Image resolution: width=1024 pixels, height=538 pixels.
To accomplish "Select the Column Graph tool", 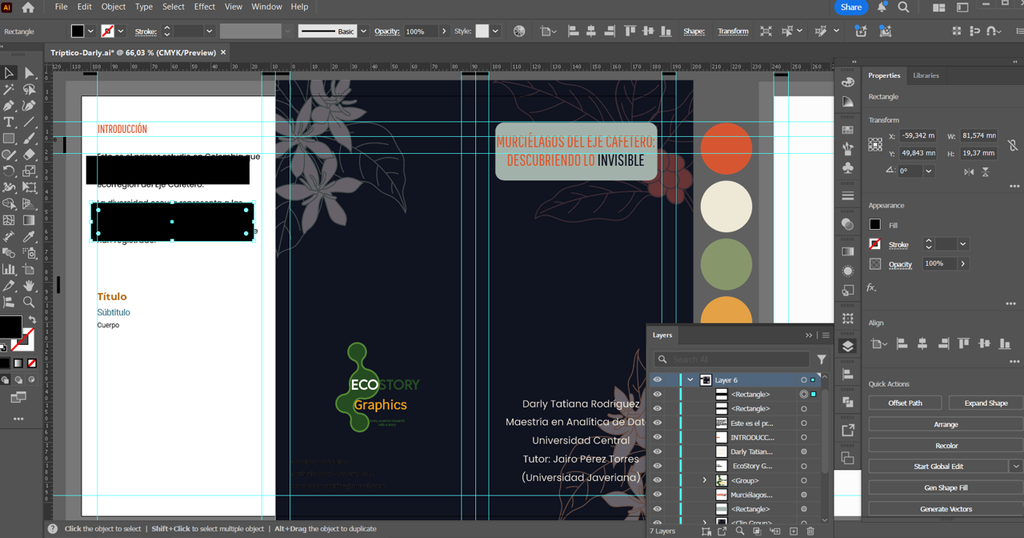I will [x=9, y=269].
